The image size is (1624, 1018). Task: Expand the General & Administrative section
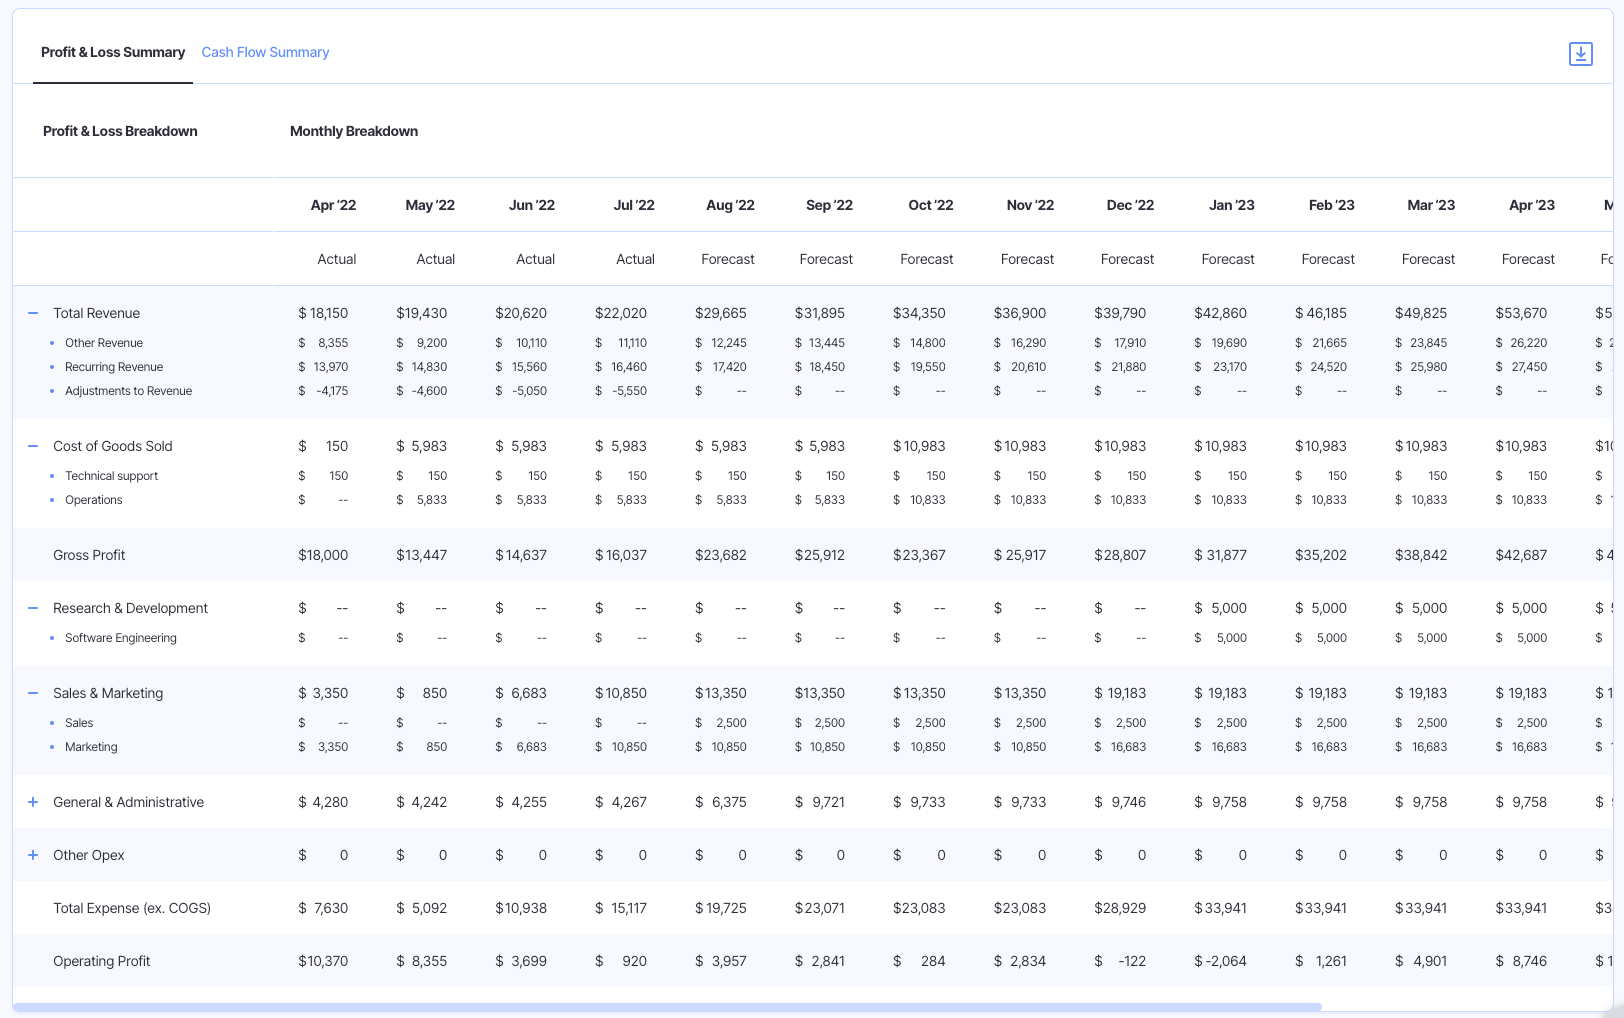[31, 801]
